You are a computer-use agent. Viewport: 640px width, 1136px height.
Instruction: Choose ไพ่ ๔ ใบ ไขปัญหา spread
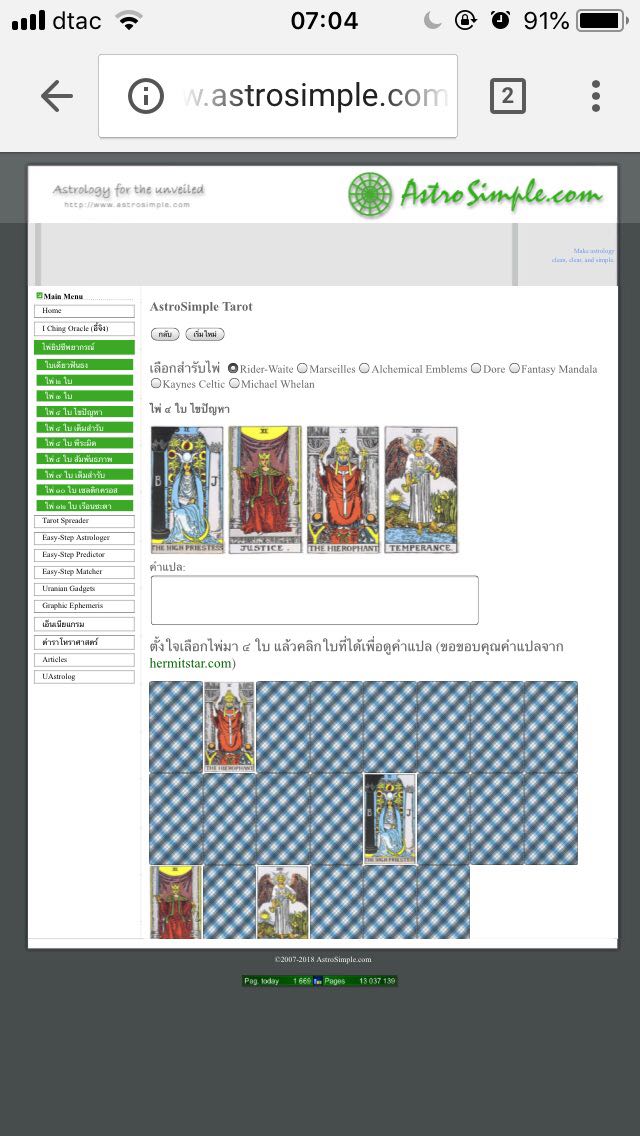pos(85,412)
